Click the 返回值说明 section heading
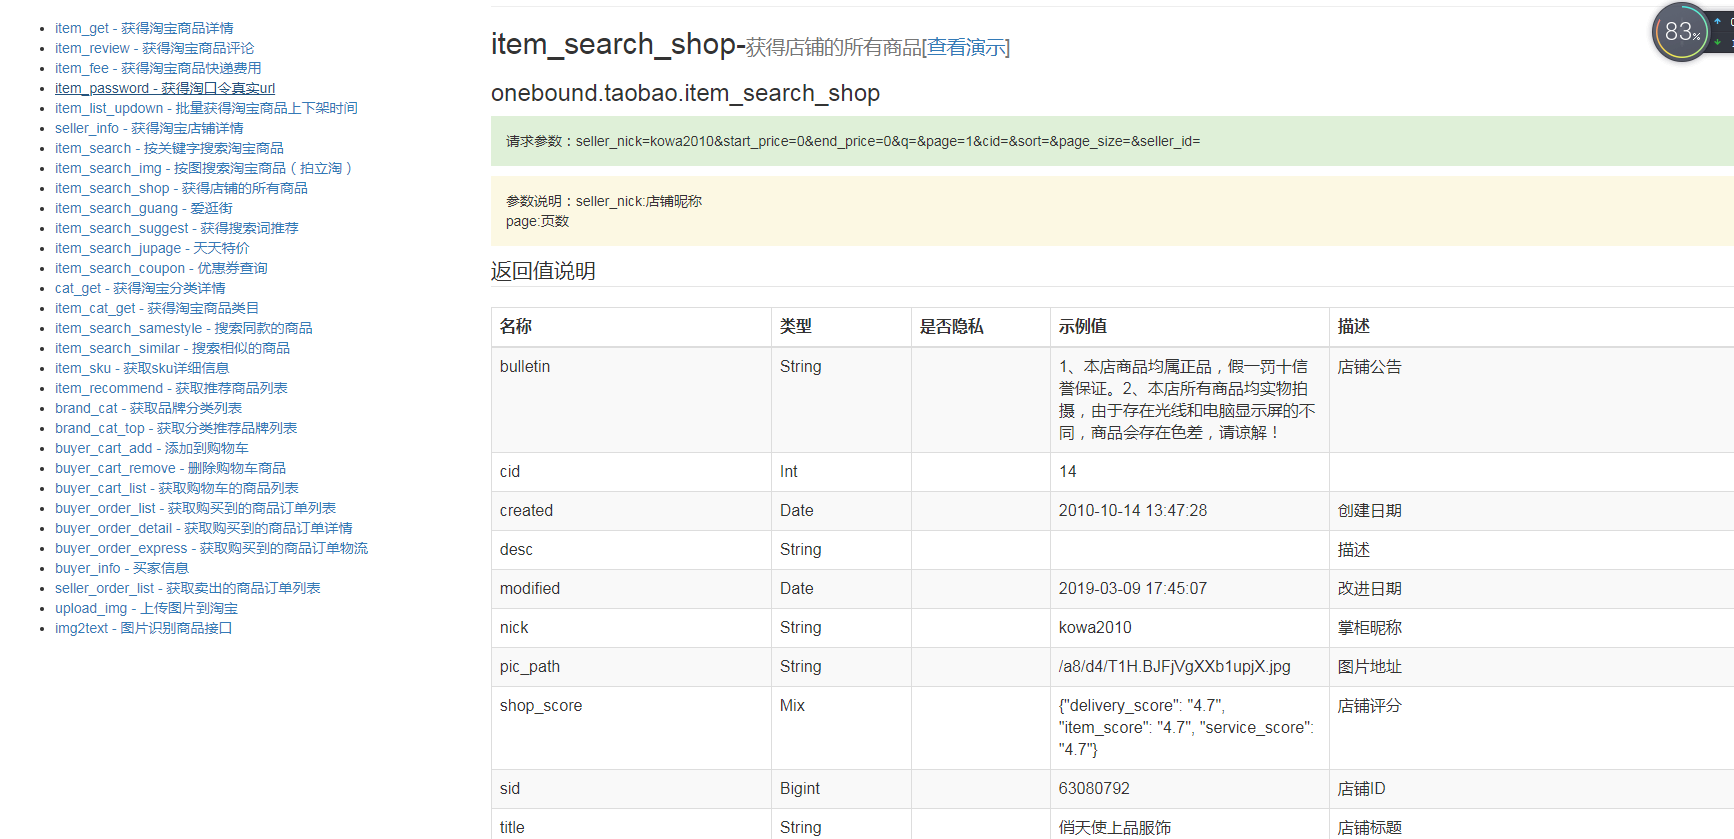 pyautogui.click(x=543, y=272)
